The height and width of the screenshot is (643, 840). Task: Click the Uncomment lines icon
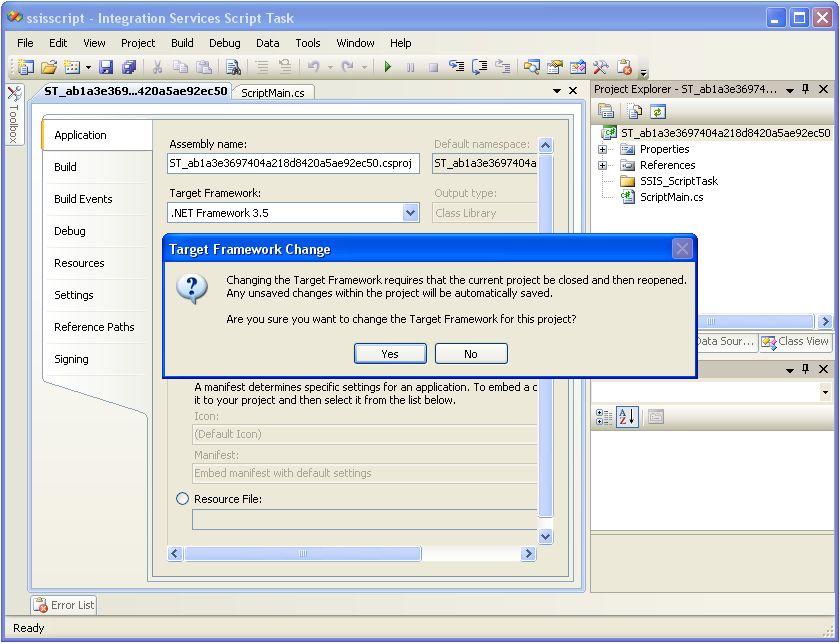point(284,67)
